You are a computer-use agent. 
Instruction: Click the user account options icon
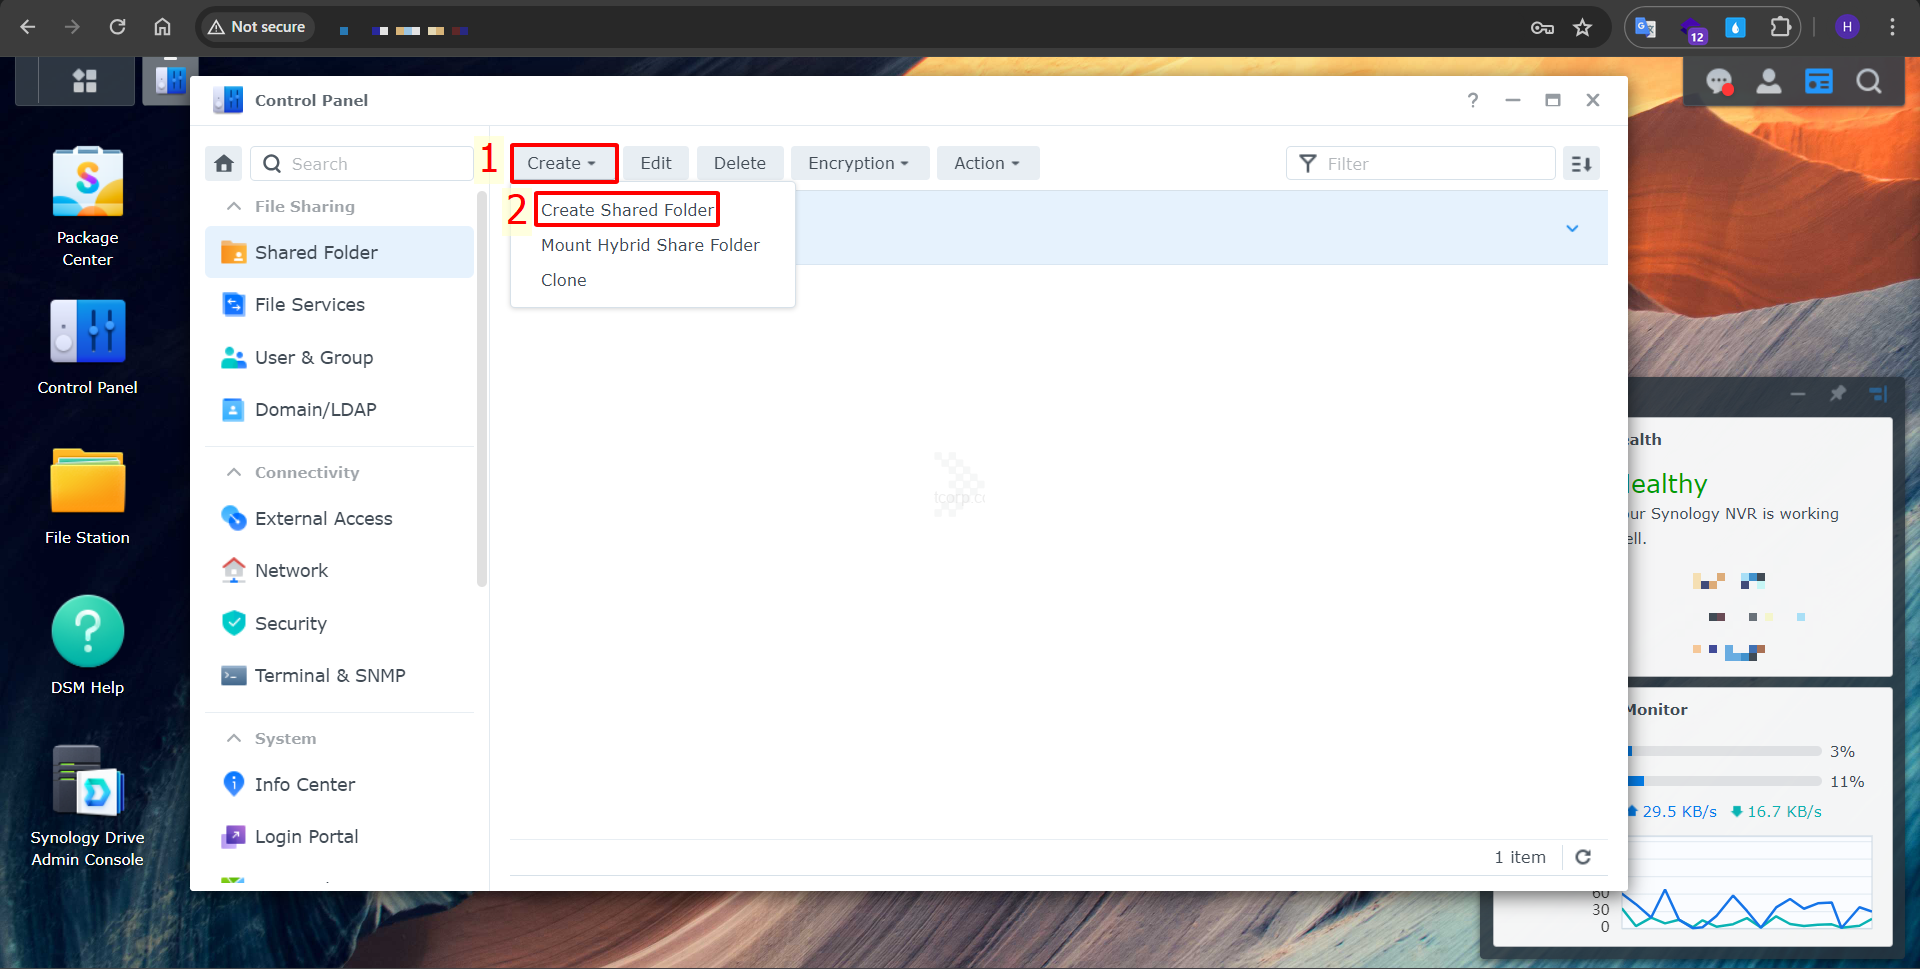click(1768, 82)
